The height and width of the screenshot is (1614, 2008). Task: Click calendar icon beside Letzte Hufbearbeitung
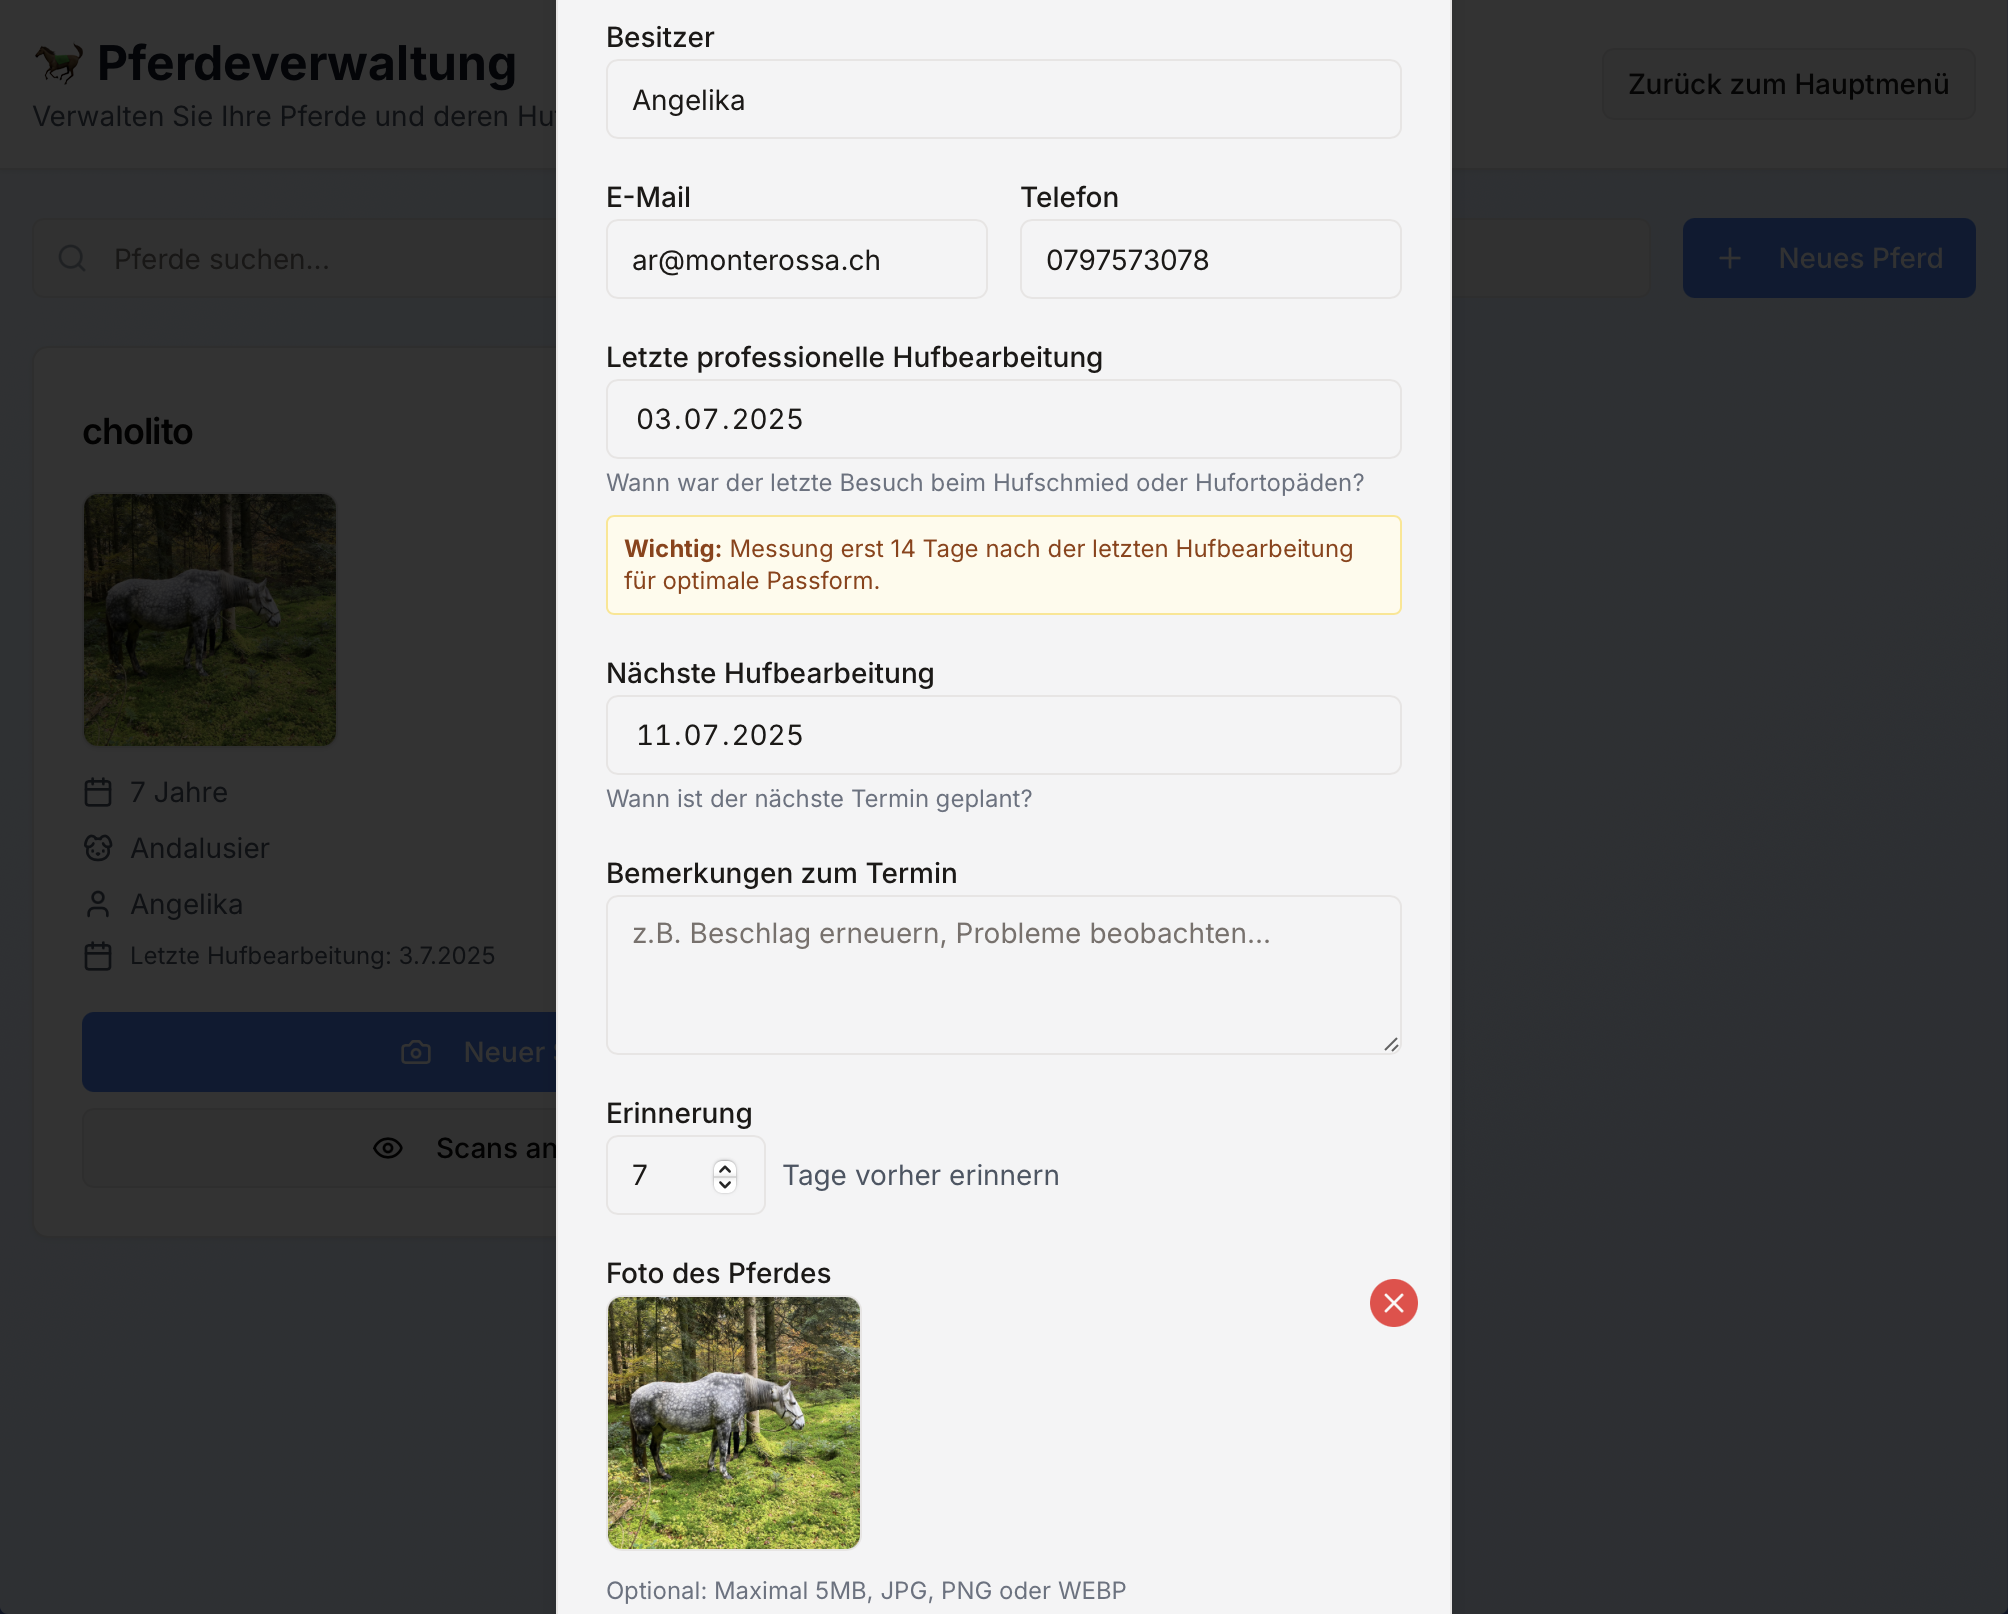point(98,957)
